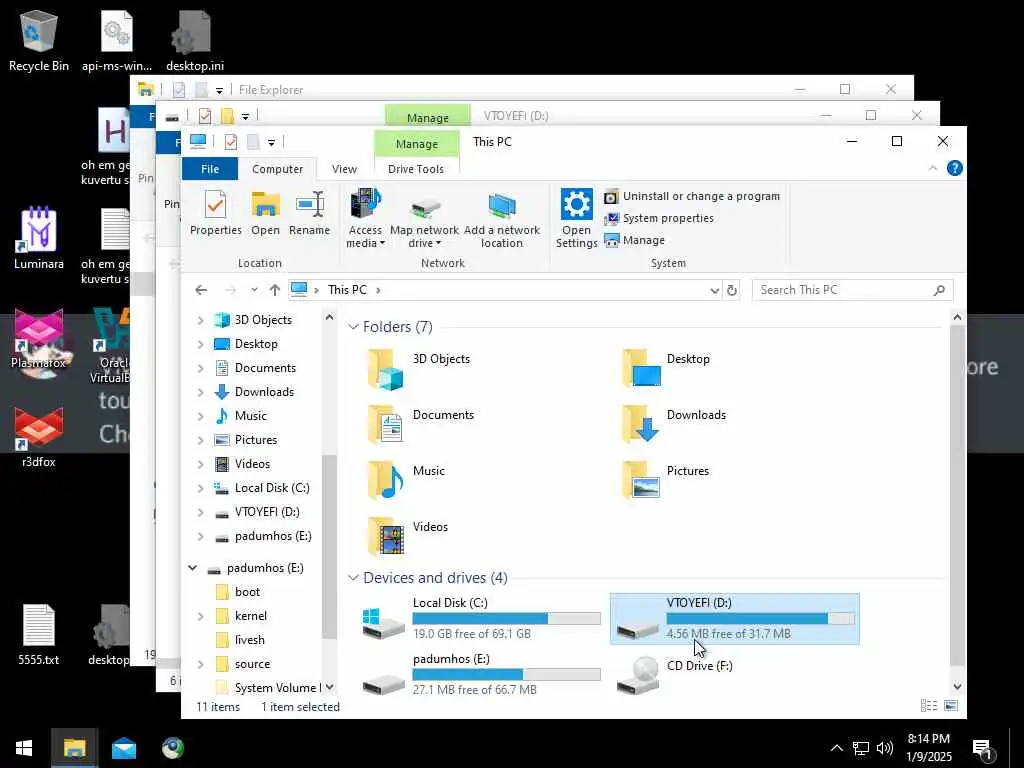Click the Properties icon in the ribbon
This screenshot has height=768, width=1024.
(216, 213)
